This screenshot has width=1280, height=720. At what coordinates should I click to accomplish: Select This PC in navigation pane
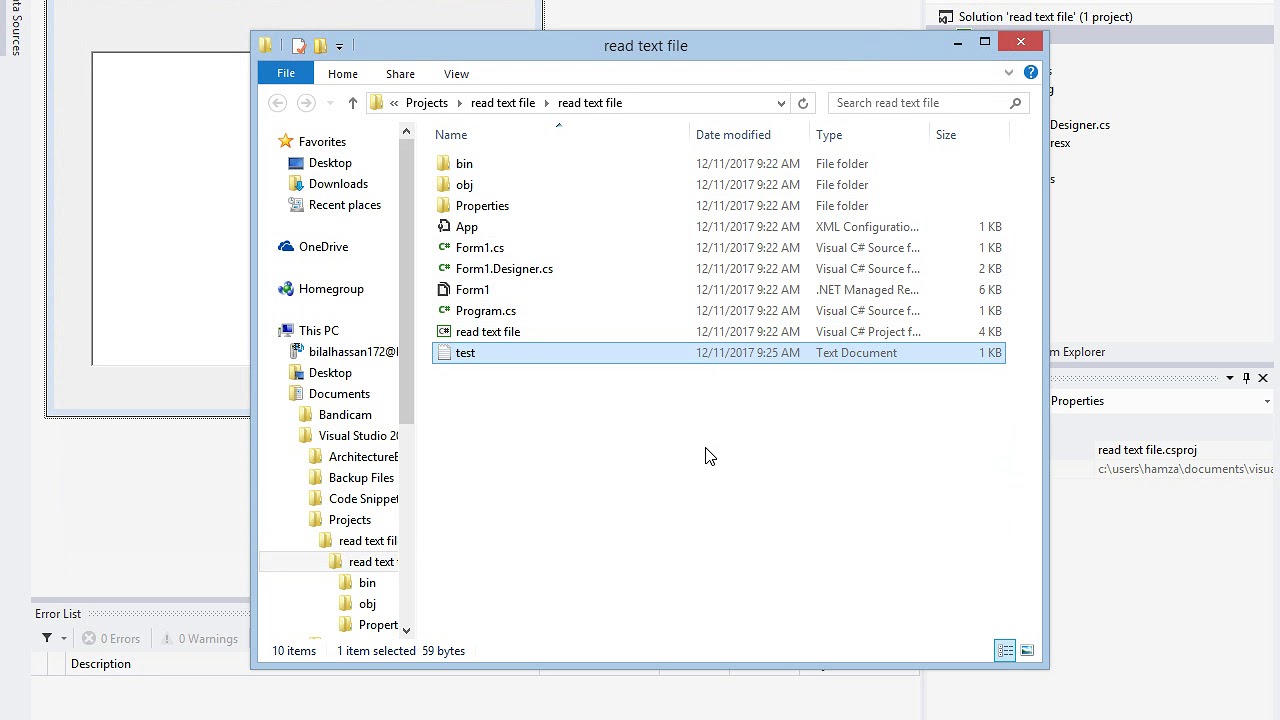click(x=319, y=331)
